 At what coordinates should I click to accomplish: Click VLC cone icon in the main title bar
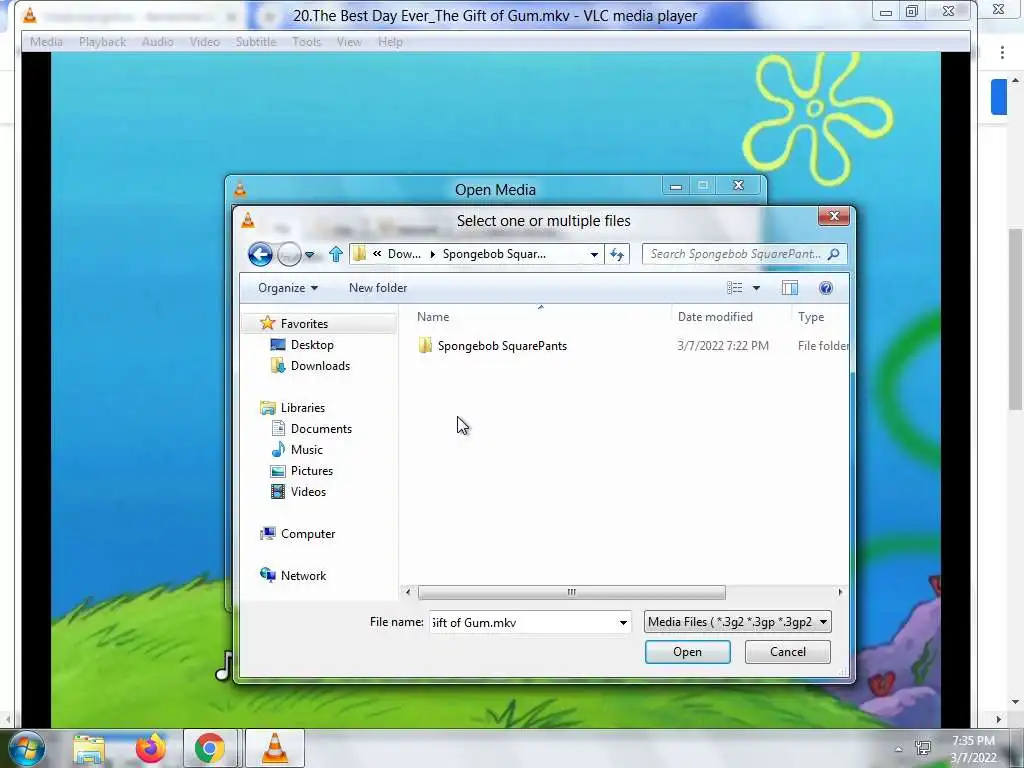[x=29, y=15]
